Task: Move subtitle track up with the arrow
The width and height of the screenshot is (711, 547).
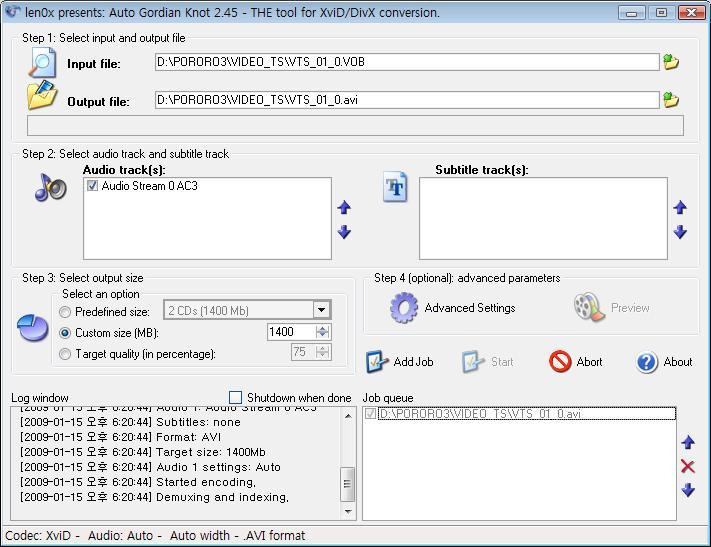Action: (680, 208)
